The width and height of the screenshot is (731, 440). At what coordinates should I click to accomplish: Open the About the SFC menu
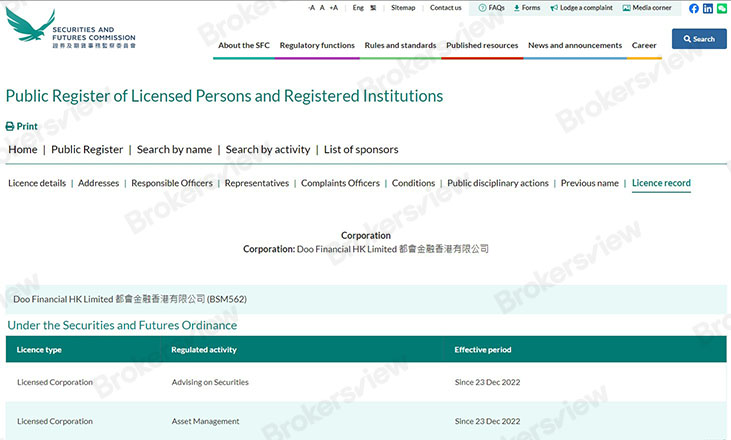point(244,45)
